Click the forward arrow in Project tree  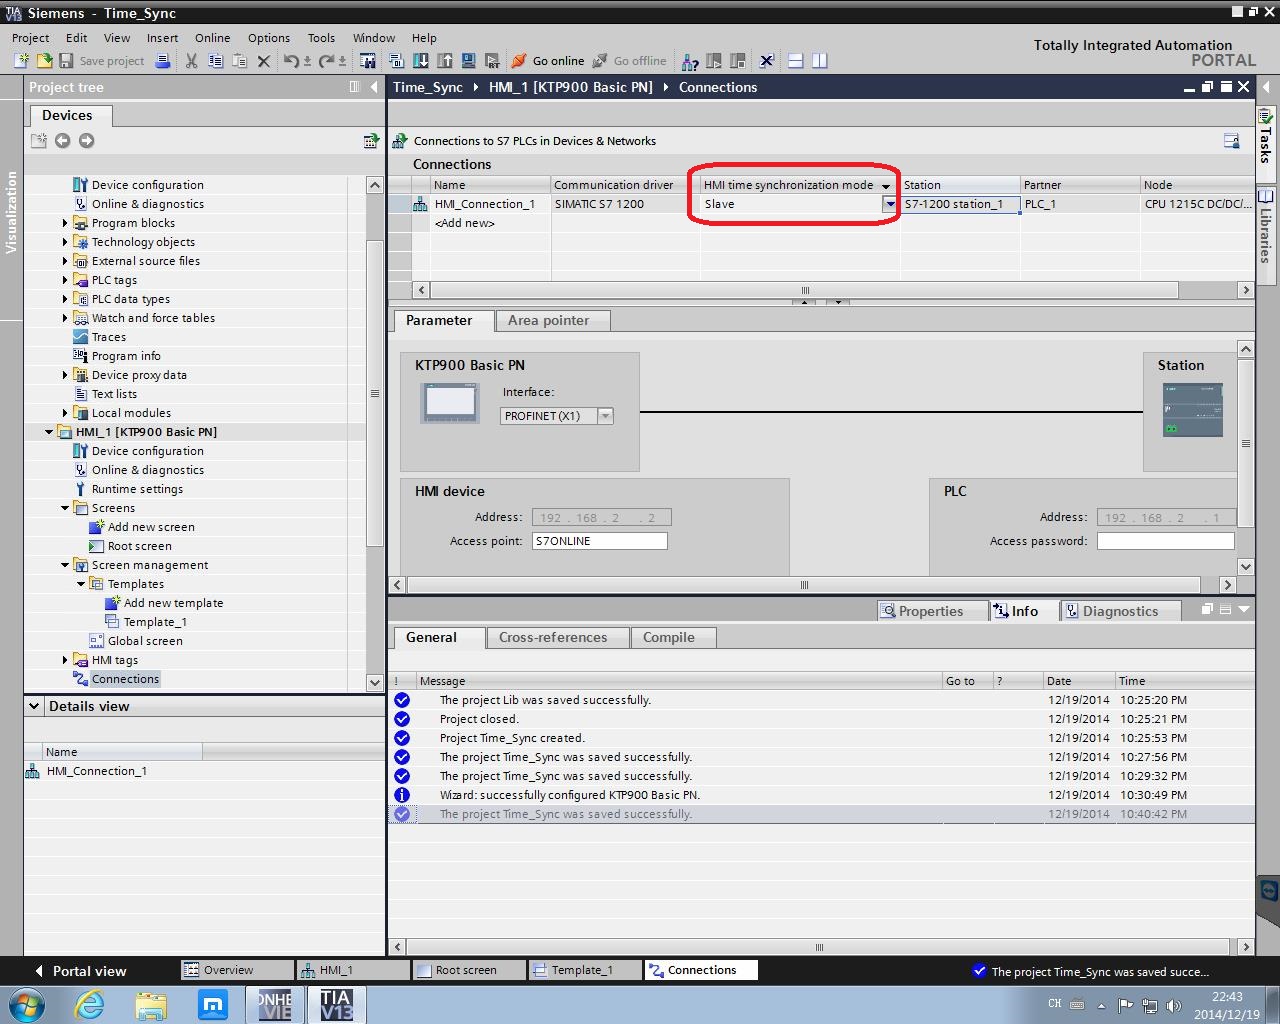point(86,141)
